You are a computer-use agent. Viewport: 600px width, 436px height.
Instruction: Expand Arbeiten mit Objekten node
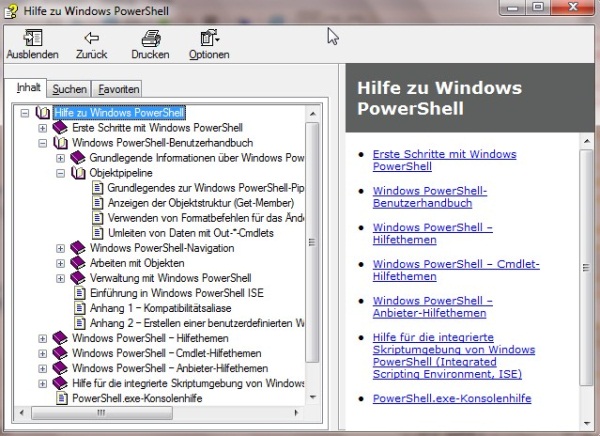tap(60, 263)
